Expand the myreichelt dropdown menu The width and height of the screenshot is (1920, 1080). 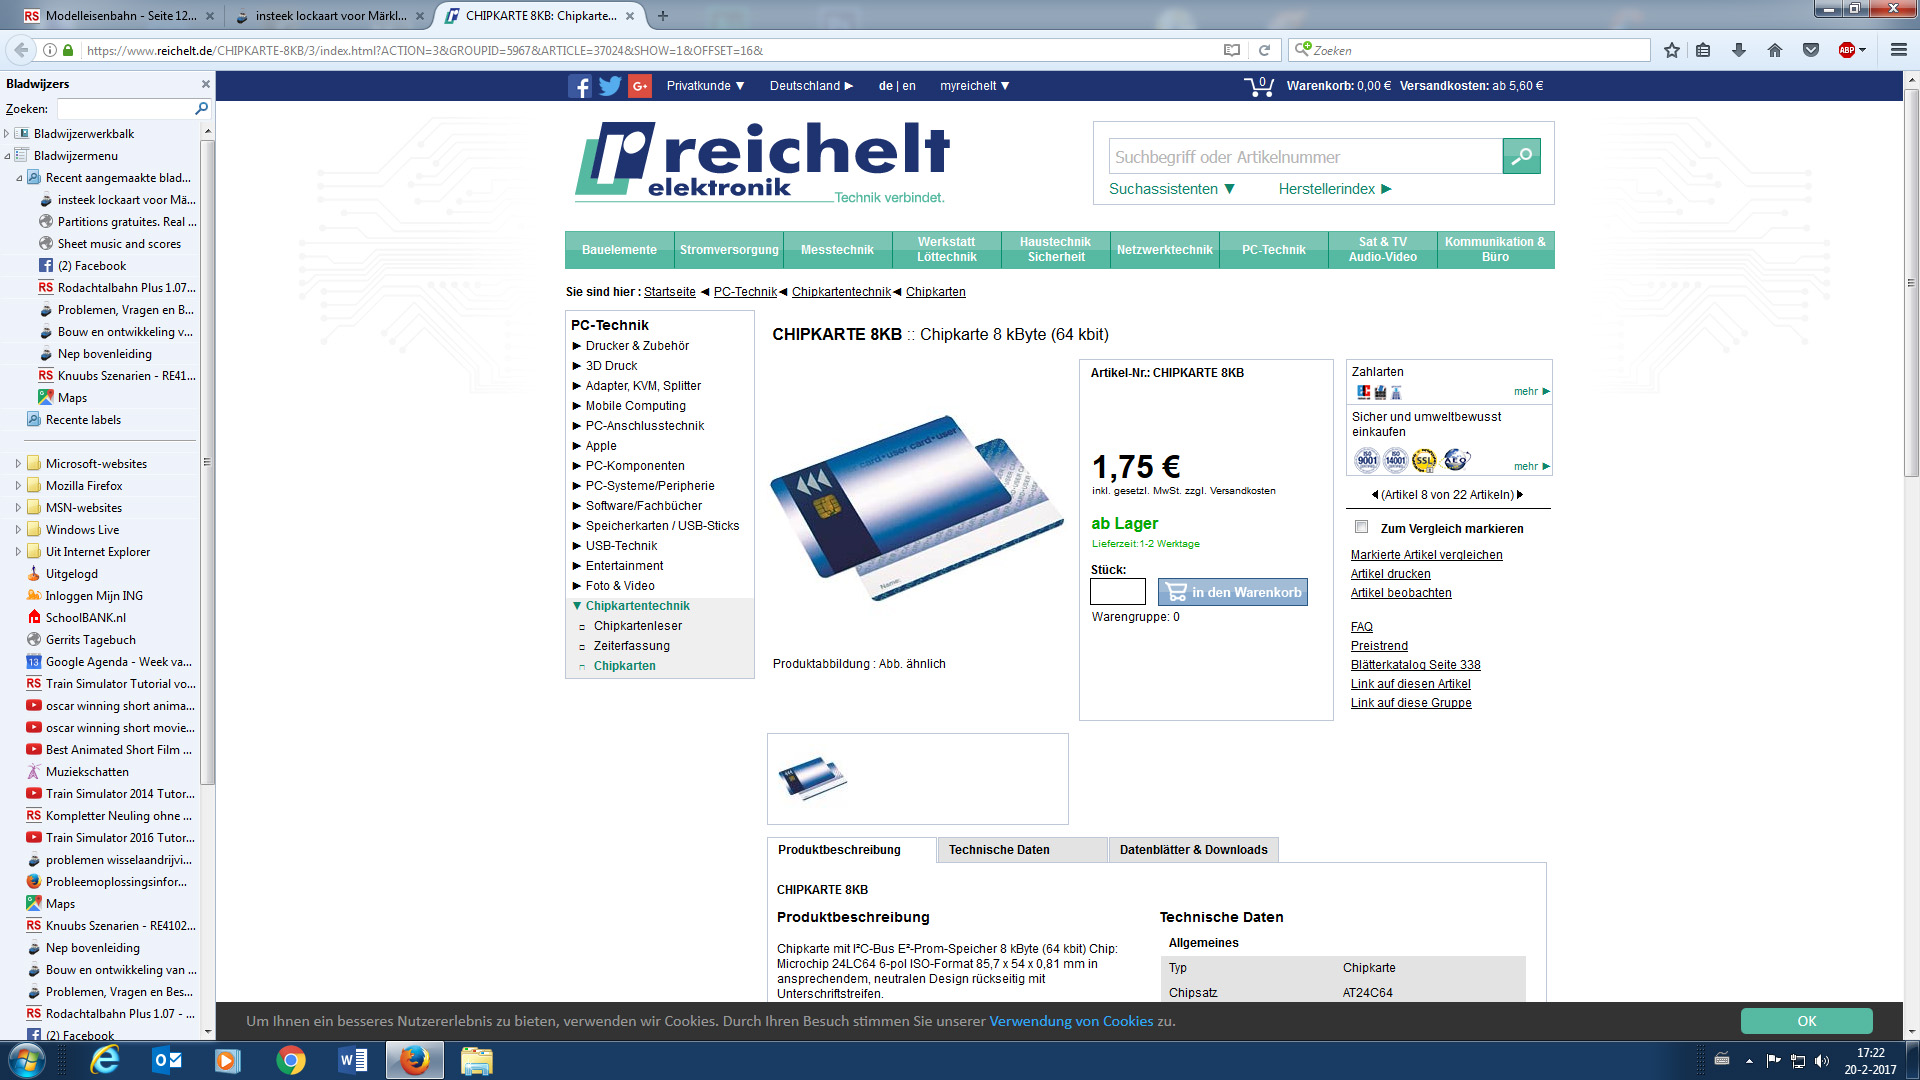point(974,86)
